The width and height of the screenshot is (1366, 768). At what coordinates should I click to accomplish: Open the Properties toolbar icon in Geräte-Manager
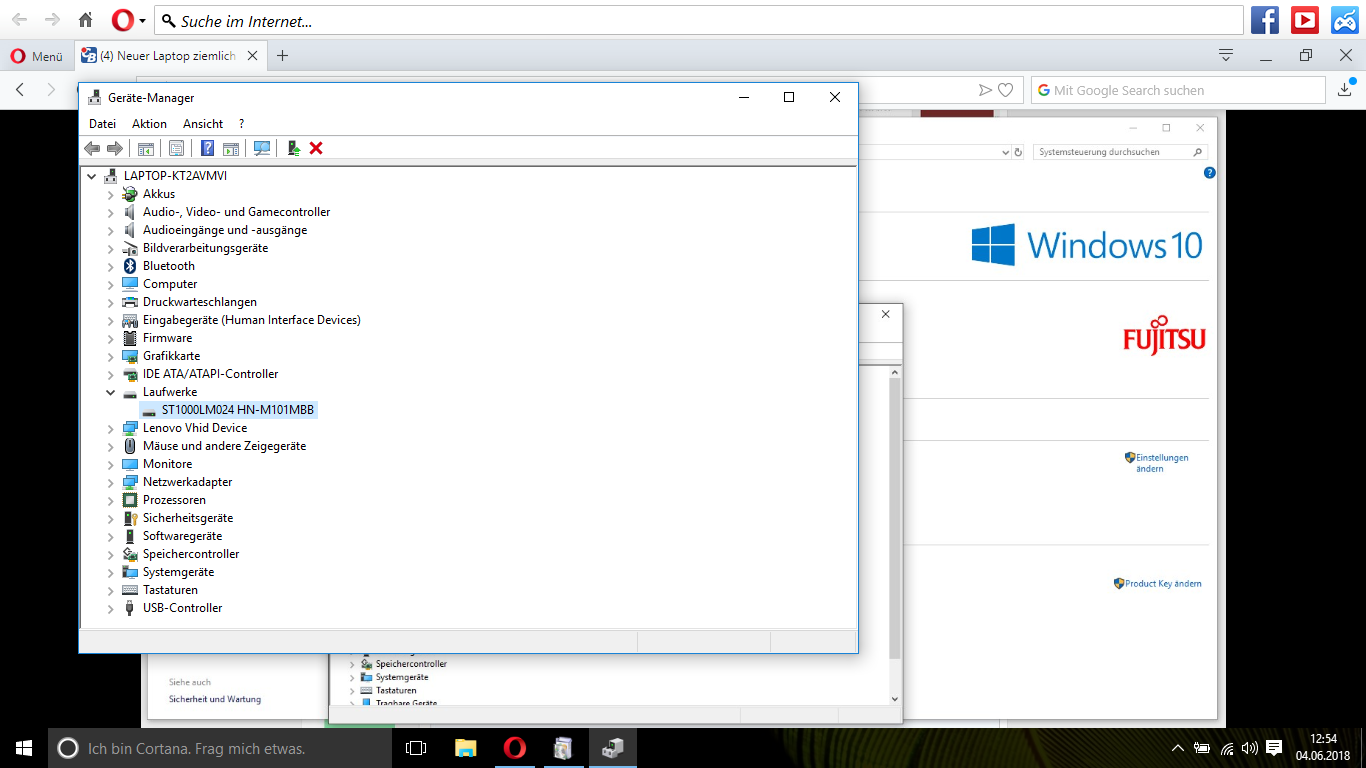pos(176,148)
